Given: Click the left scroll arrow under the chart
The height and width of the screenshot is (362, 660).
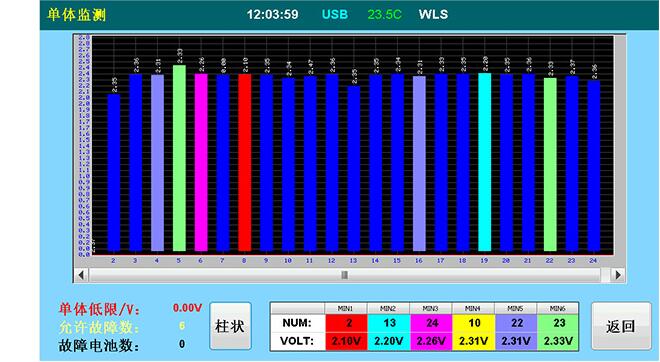Looking at the screenshot, I should click(x=81, y=275).
